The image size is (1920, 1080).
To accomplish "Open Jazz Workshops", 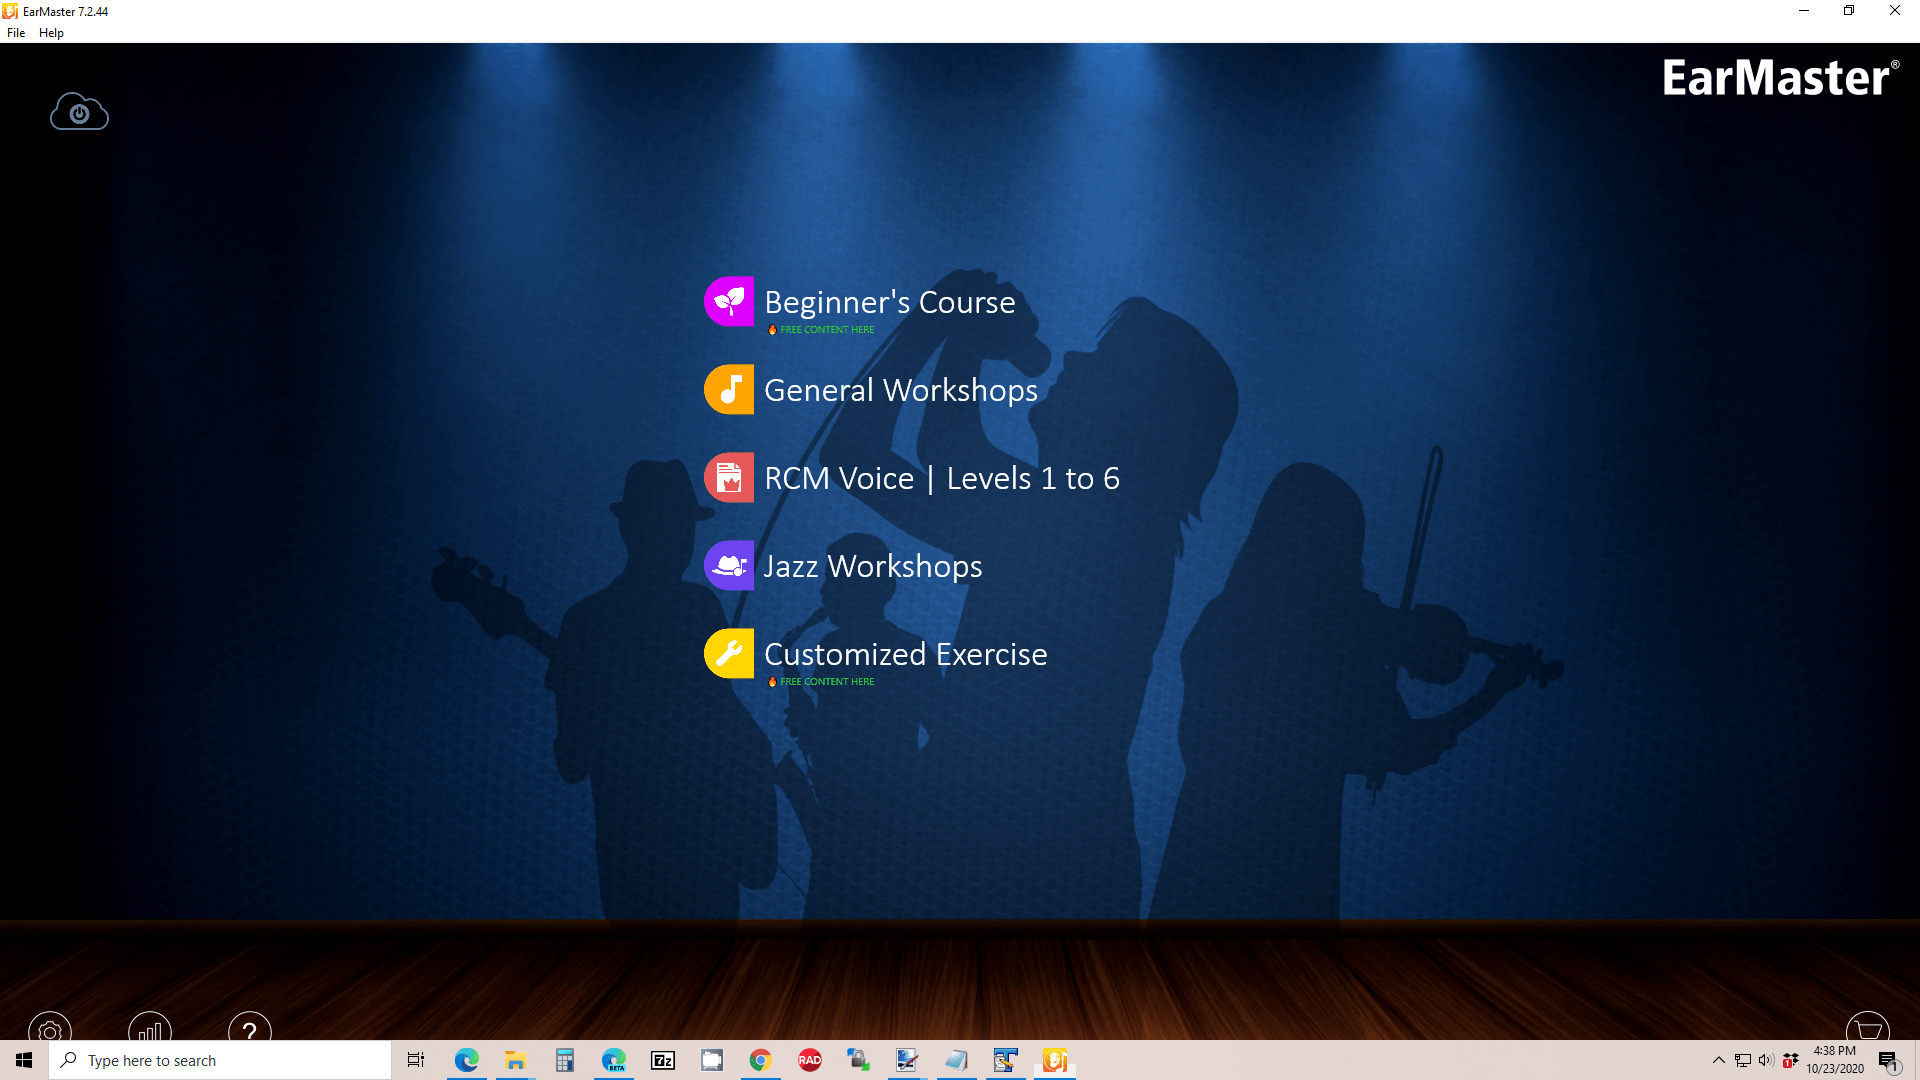I will click(873, 566).
